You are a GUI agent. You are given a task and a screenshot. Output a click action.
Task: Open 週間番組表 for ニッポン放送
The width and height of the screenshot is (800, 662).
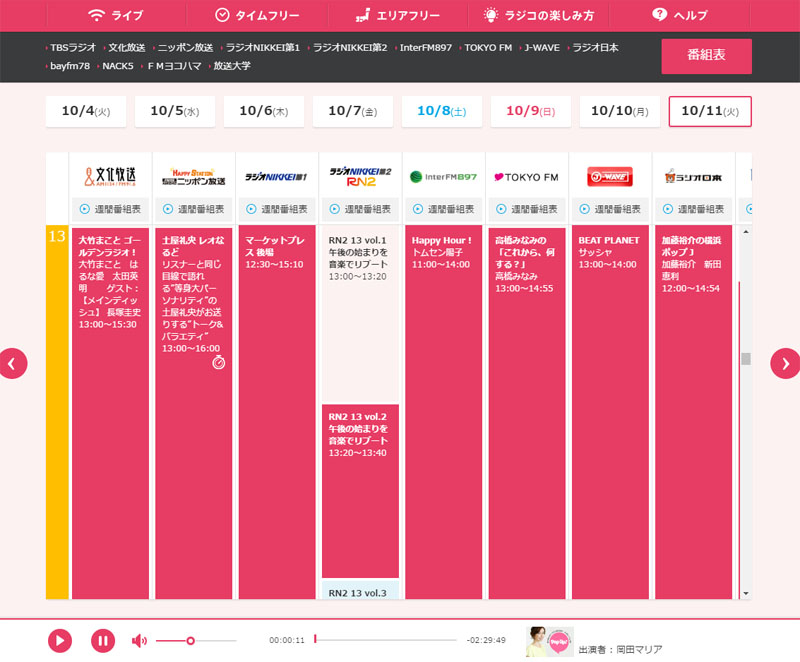pyautogui.click(x=193, y=209)
